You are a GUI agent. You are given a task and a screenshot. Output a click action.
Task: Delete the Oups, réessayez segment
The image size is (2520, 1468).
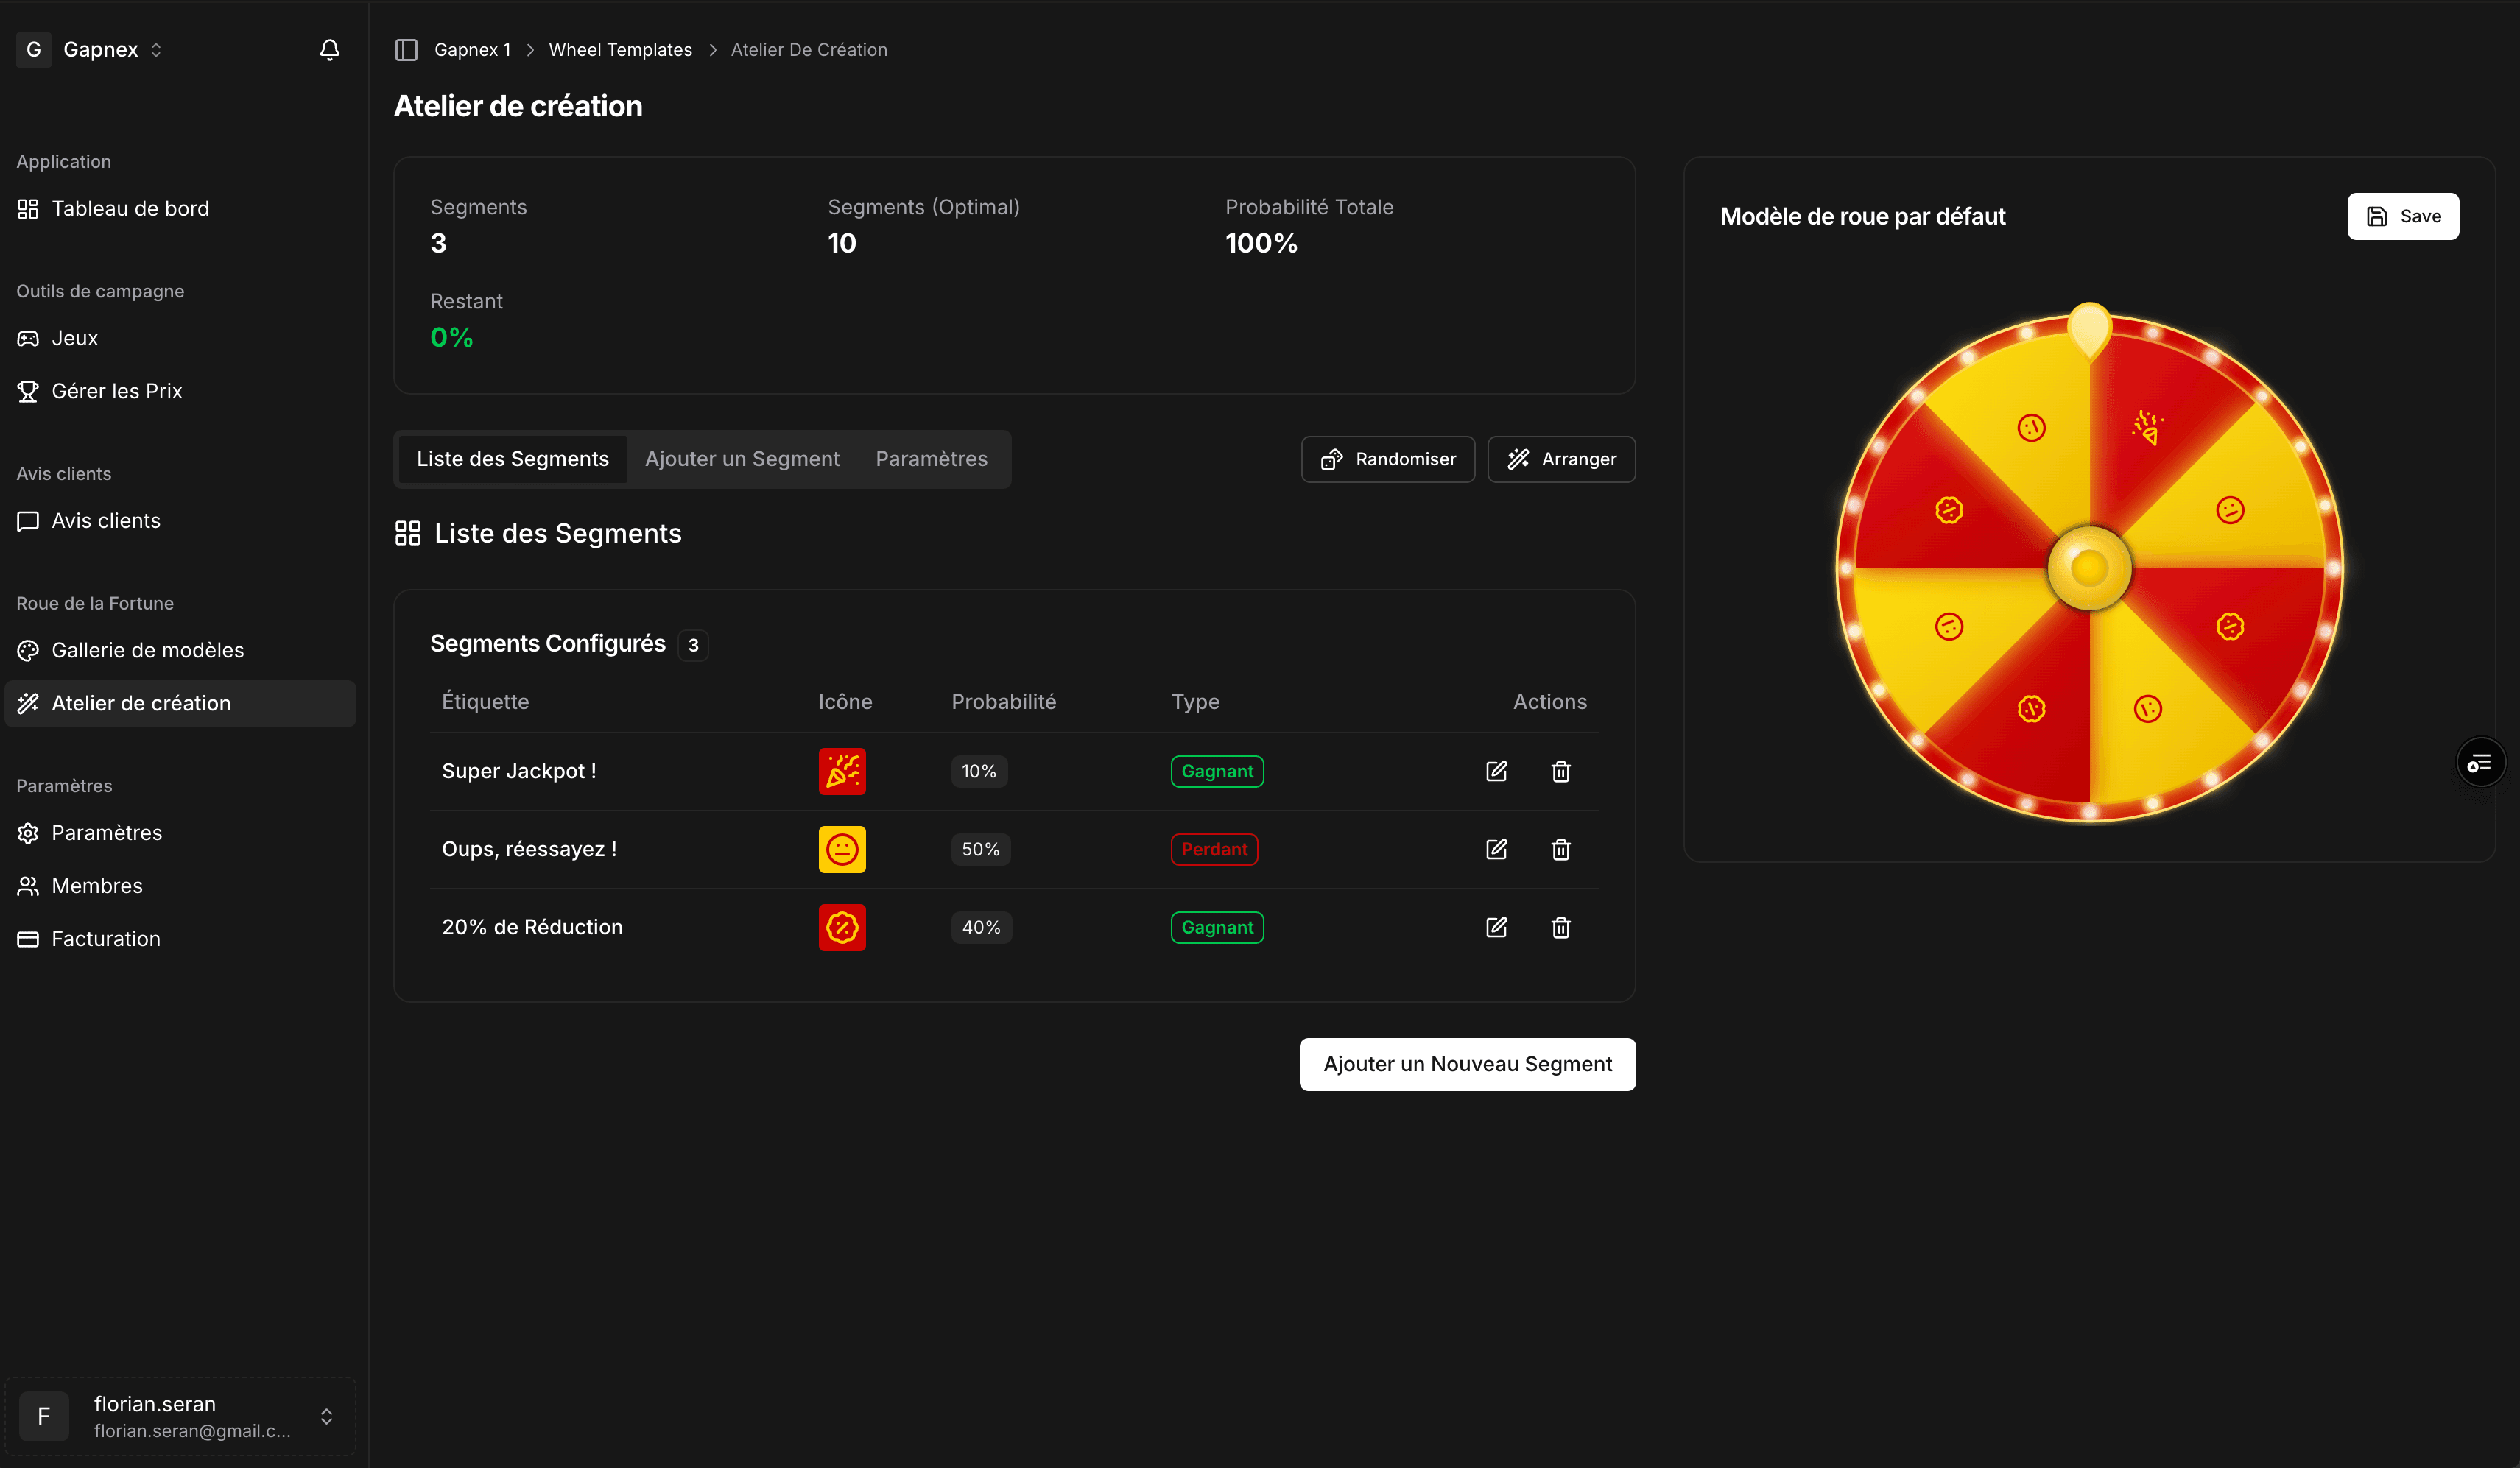(x=1560, y=849)
